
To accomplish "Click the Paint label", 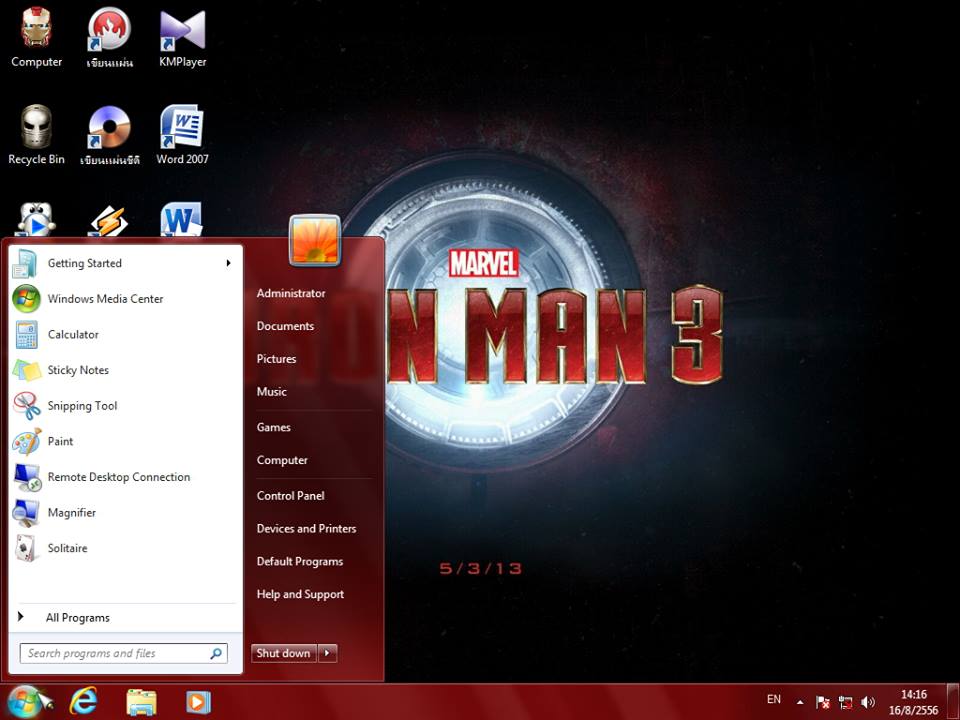I will pos(60,441).
